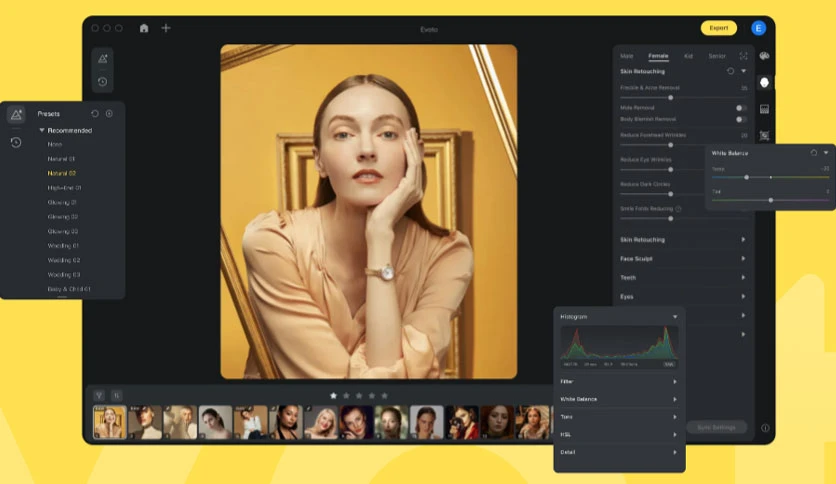Screen dimensions: 836x484
Task: Open the history icon in the Presets panel sidebar
Action: 16,142
